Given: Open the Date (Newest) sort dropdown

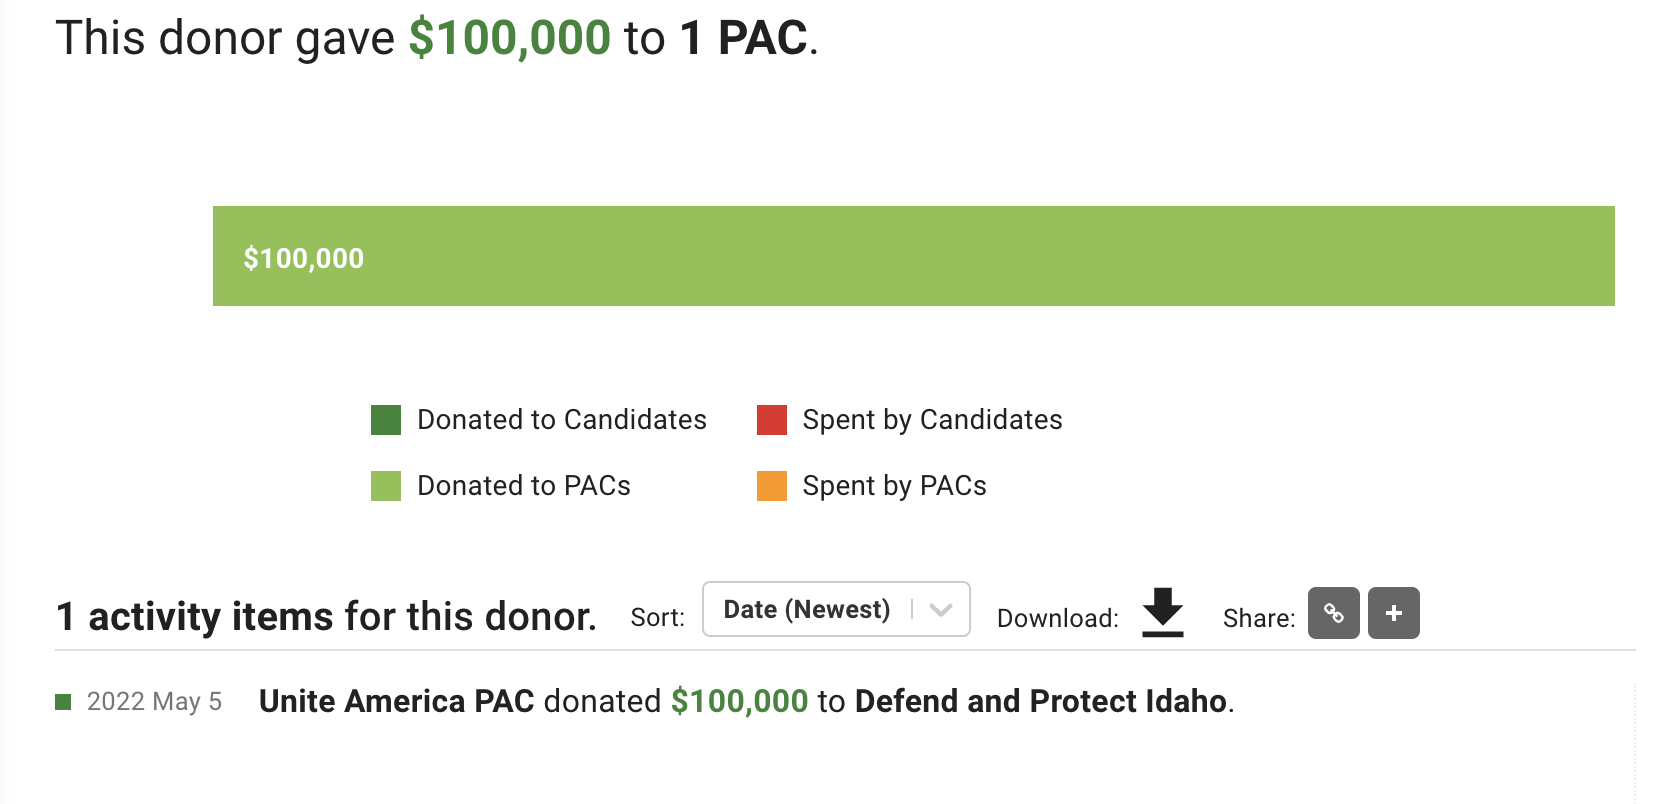Looking at the screenshot, I should coord(836,609).
